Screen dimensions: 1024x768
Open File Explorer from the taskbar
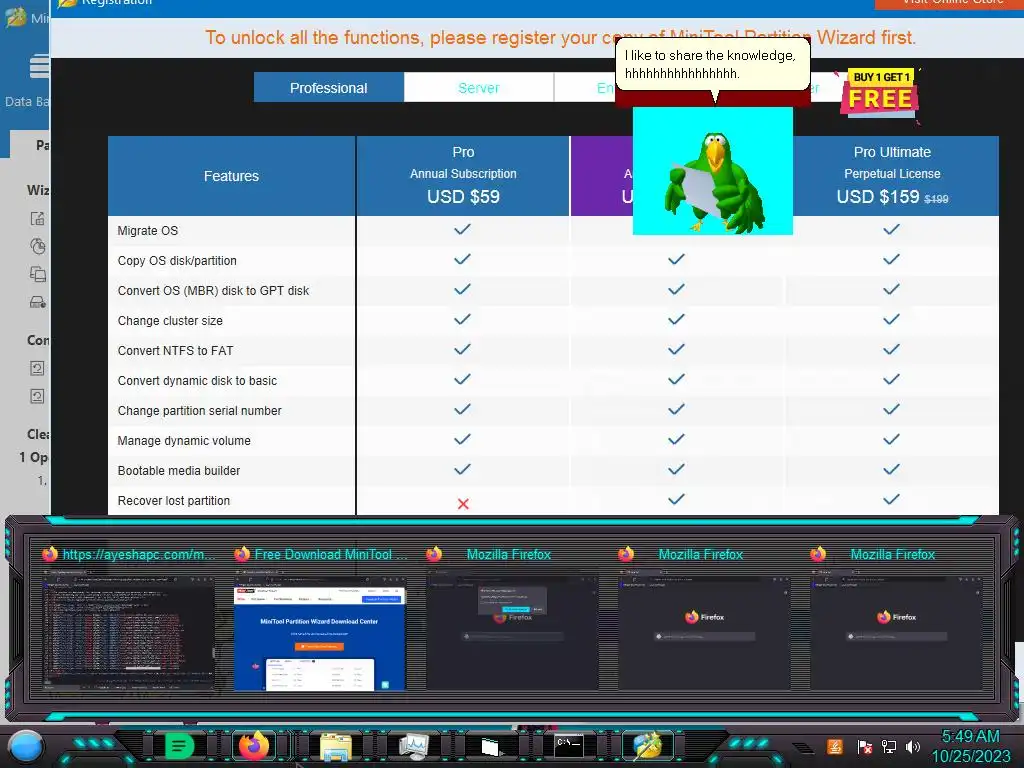click(336, 746)
